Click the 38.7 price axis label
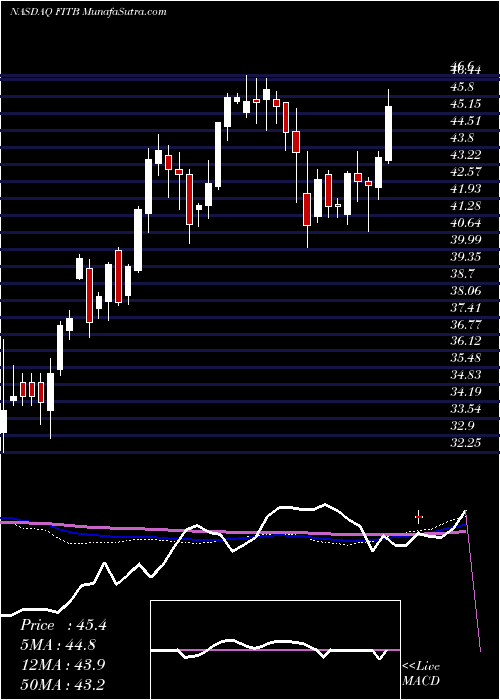Image resolution: width=500 pixels, height=700 pixels. point(462,273)
